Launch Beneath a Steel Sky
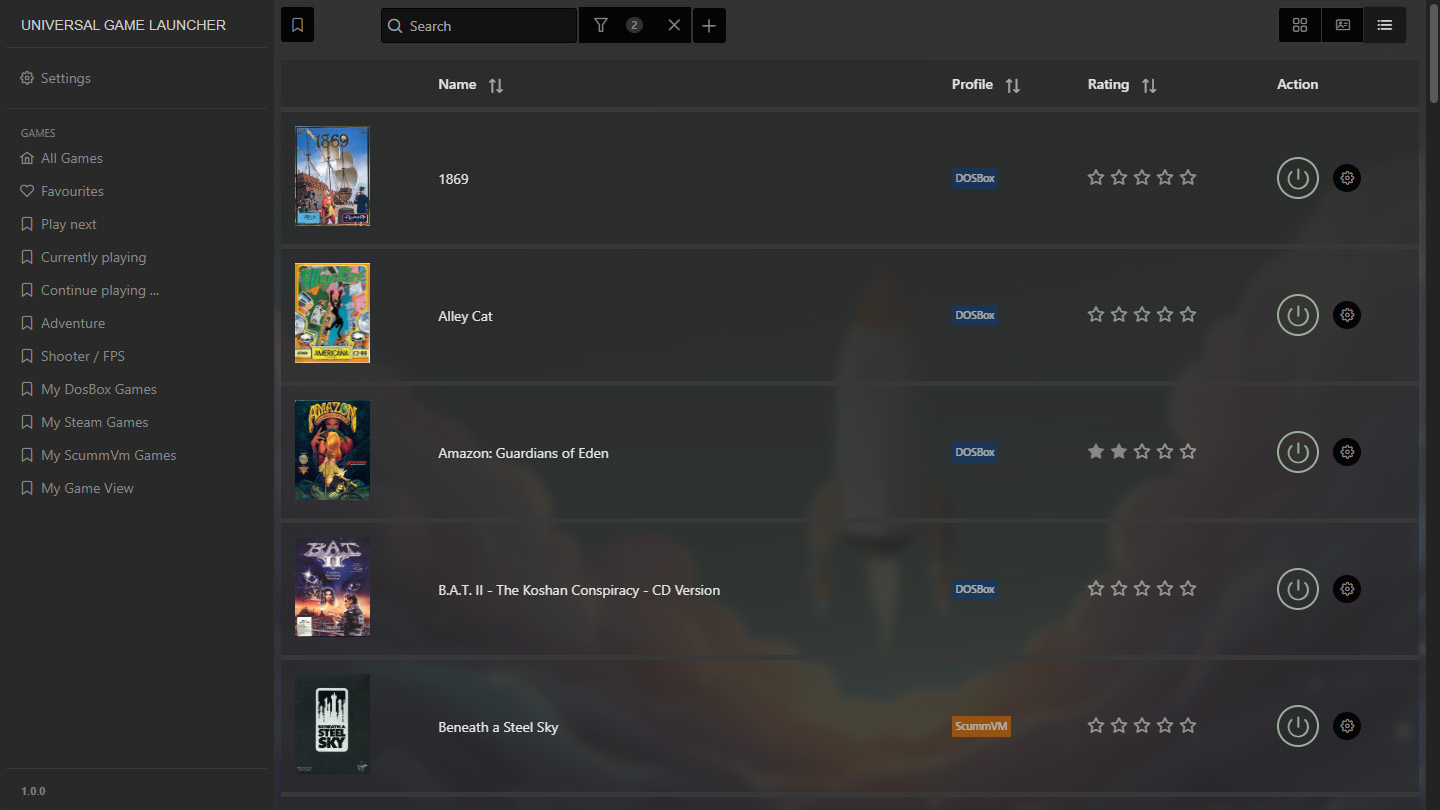 coord(1297,726)
